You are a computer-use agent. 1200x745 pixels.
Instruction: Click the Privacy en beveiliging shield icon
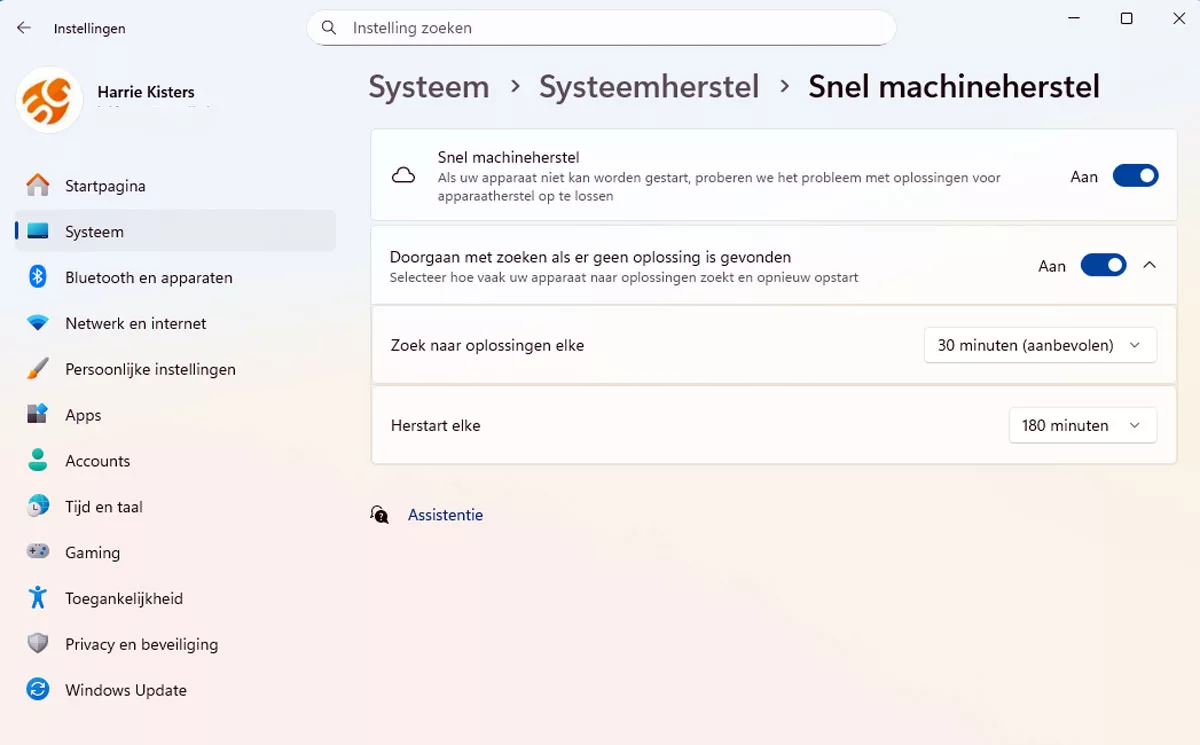pyautogui.click(x=38, y=644)
